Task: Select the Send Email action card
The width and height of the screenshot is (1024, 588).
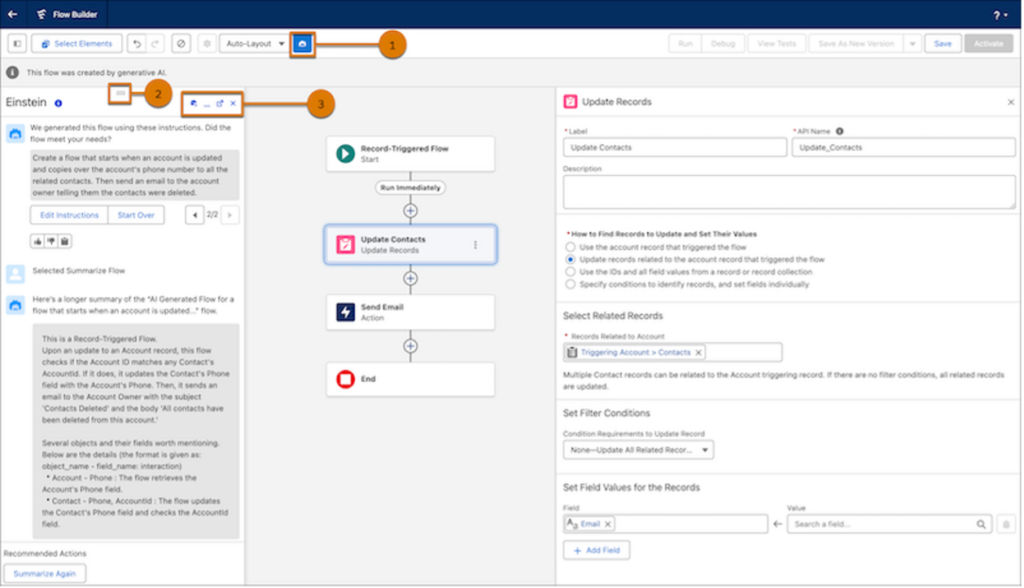Action: 410,312
